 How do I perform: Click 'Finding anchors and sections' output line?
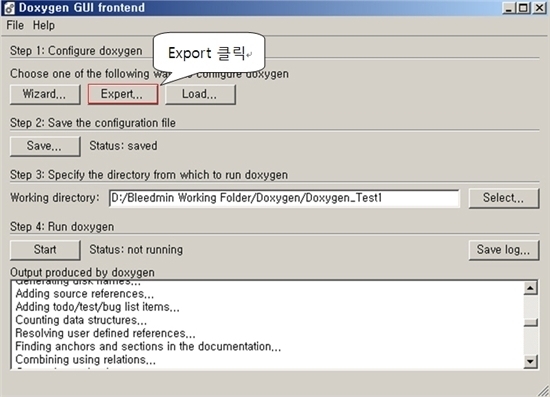coord(148,346)
